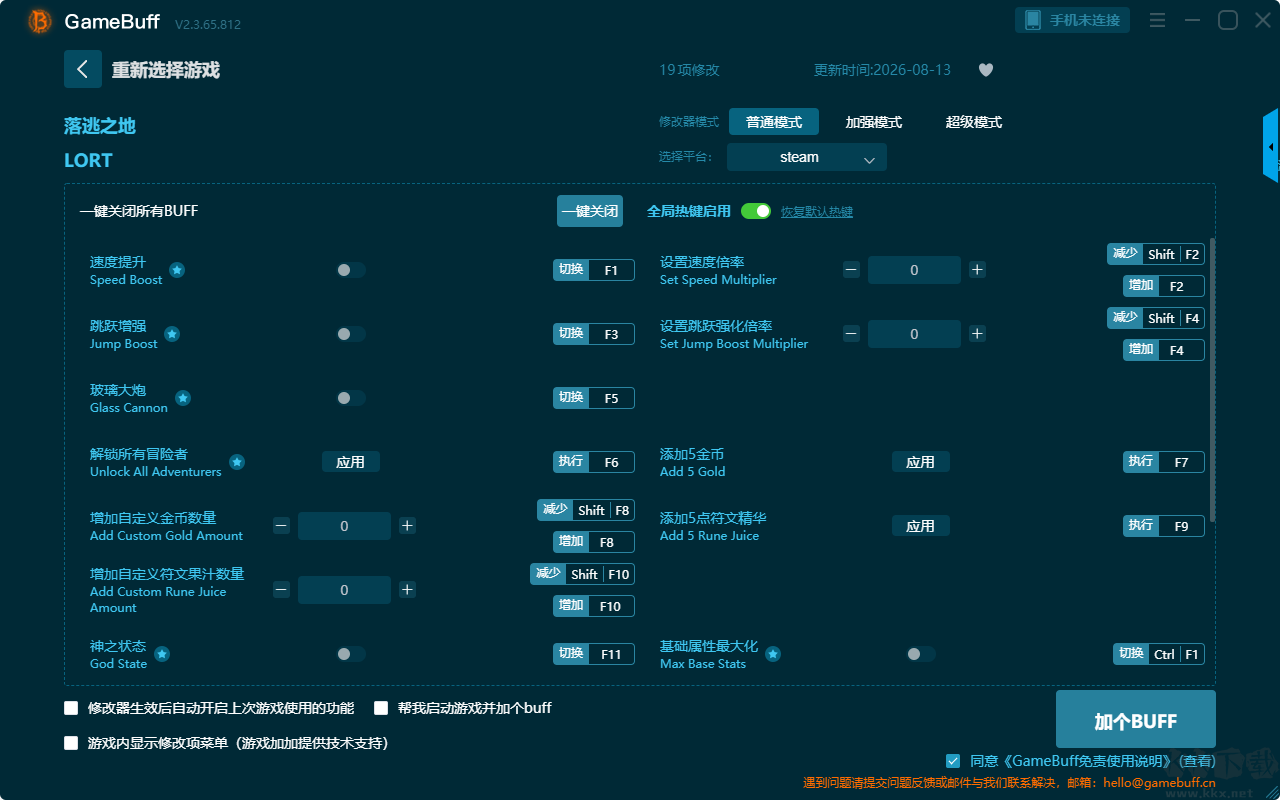Image resolution: width=1280 pixels, height=800 pixels.
Task: Click the Add Custom Gold Amount value field
Action: click(x=344, y=526)
